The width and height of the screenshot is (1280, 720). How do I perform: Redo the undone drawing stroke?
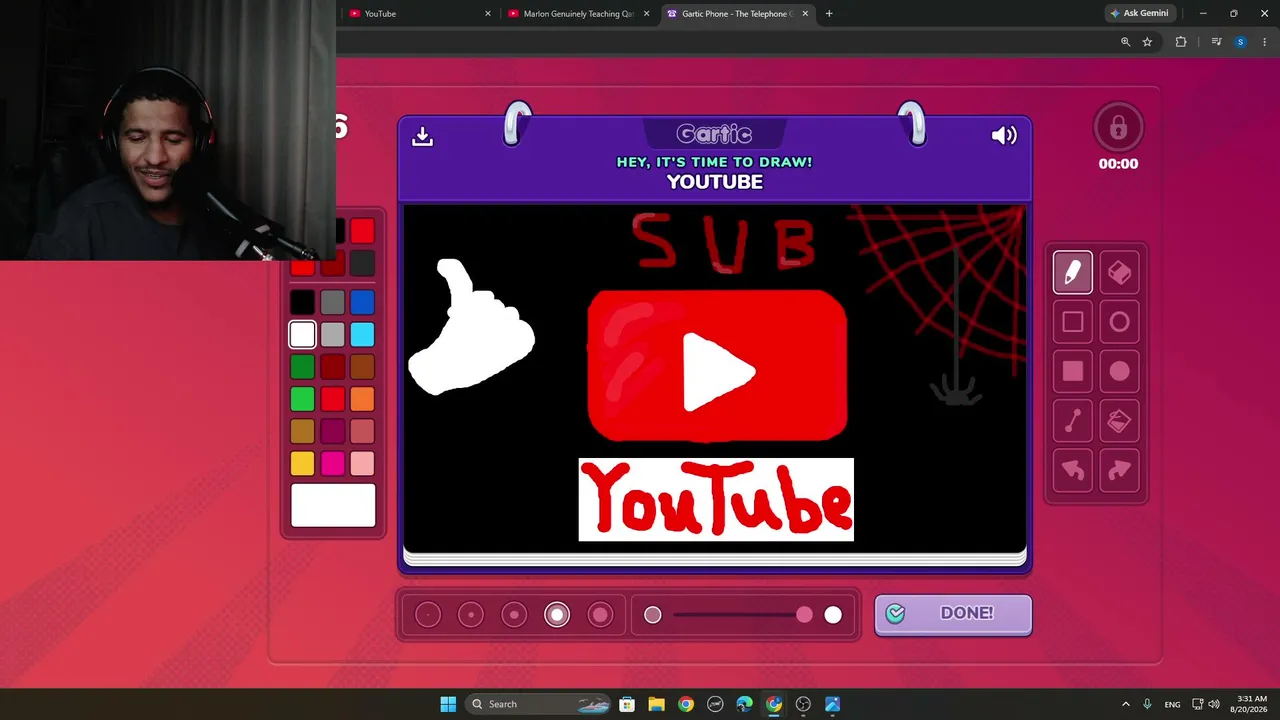tap(1119, 470)
